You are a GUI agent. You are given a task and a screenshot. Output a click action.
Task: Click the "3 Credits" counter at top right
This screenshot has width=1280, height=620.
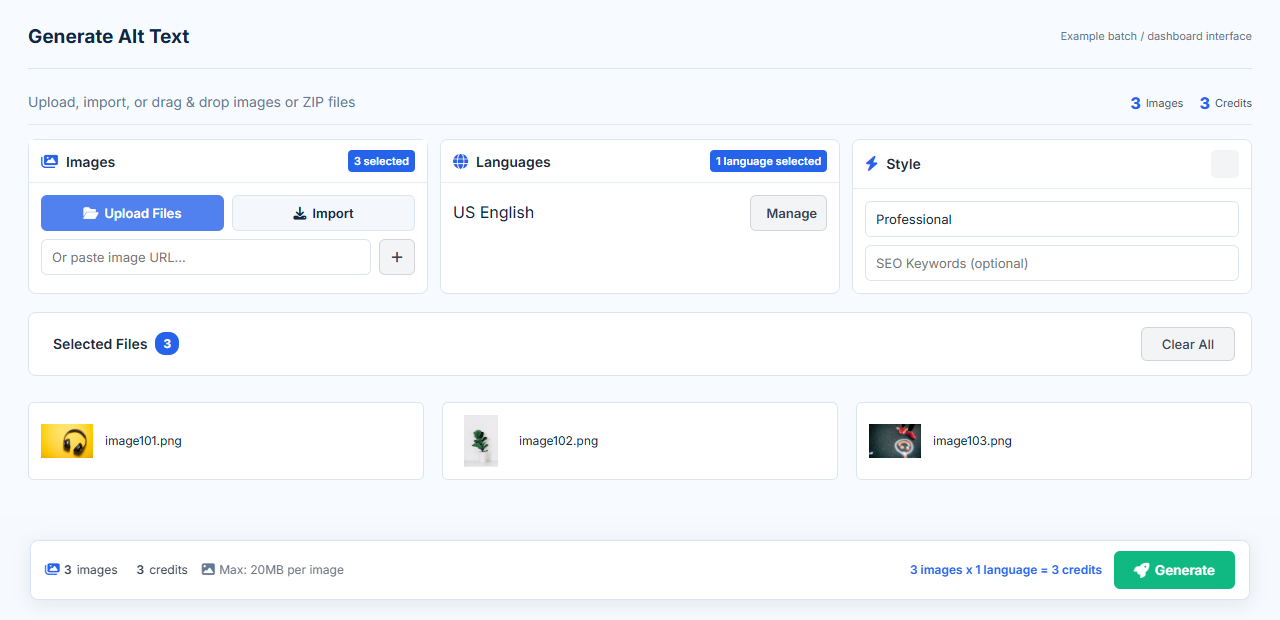pyautogui.click(x=1226, y=103)
